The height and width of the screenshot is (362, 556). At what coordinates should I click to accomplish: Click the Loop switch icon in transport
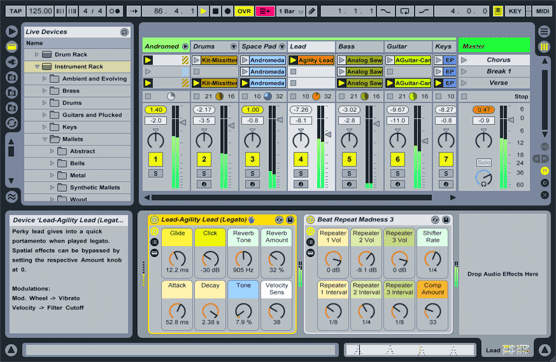404,11
